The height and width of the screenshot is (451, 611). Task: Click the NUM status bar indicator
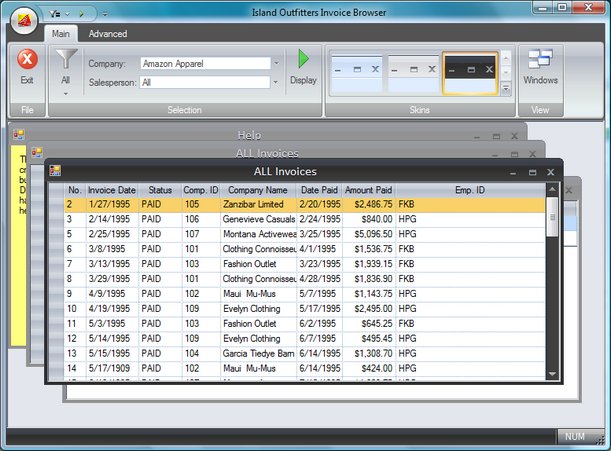(575, 437)
